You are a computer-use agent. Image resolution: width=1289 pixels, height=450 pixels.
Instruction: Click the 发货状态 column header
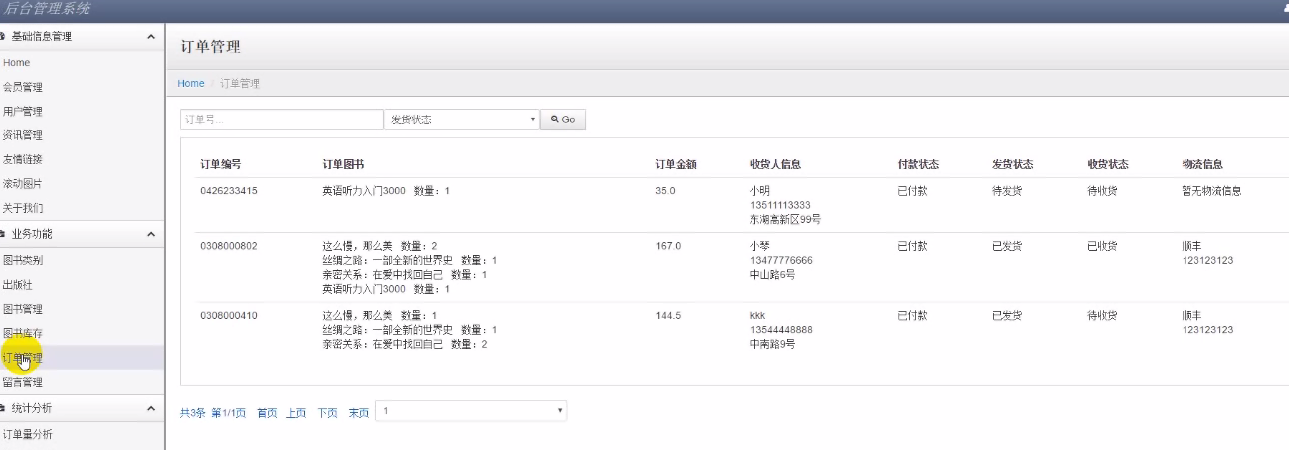click(x=1012, y=164)
